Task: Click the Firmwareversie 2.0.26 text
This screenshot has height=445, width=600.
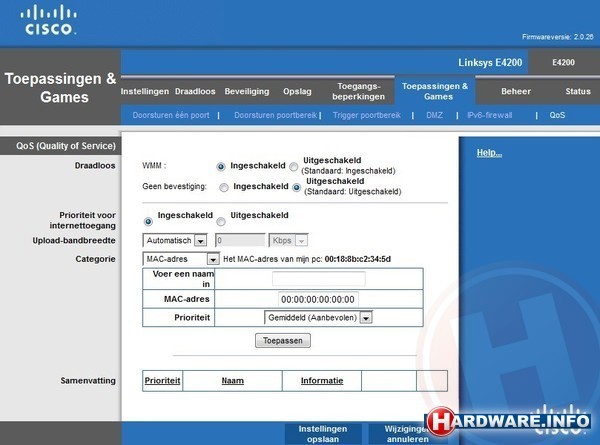Action: point(558,37)
